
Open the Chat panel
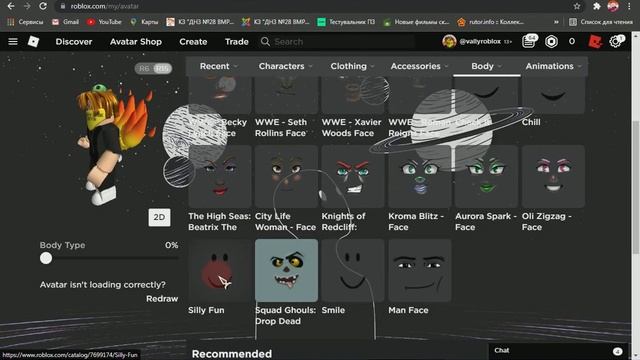(x=558, y=351)
